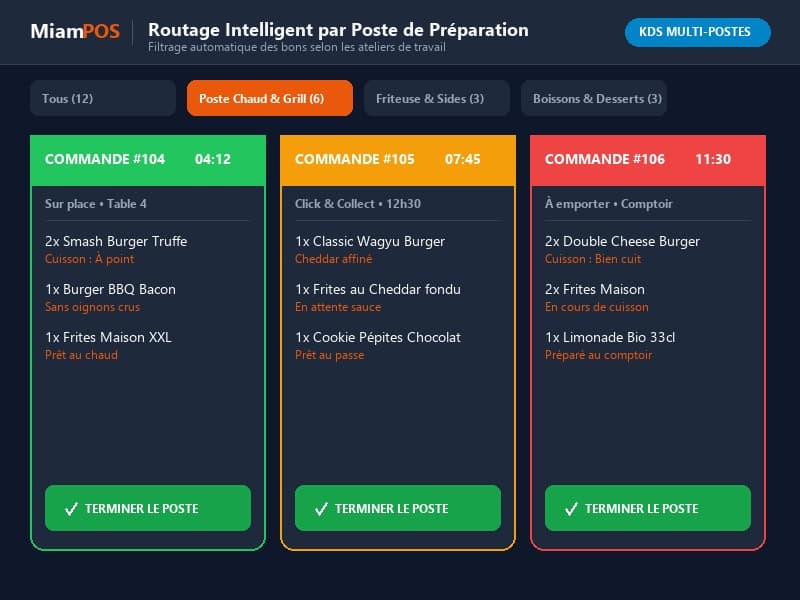Image resolution: width=800 pixels, height=600 pixels.
Task: Click the status 'En cours de cuisson'
Action: 597,307
